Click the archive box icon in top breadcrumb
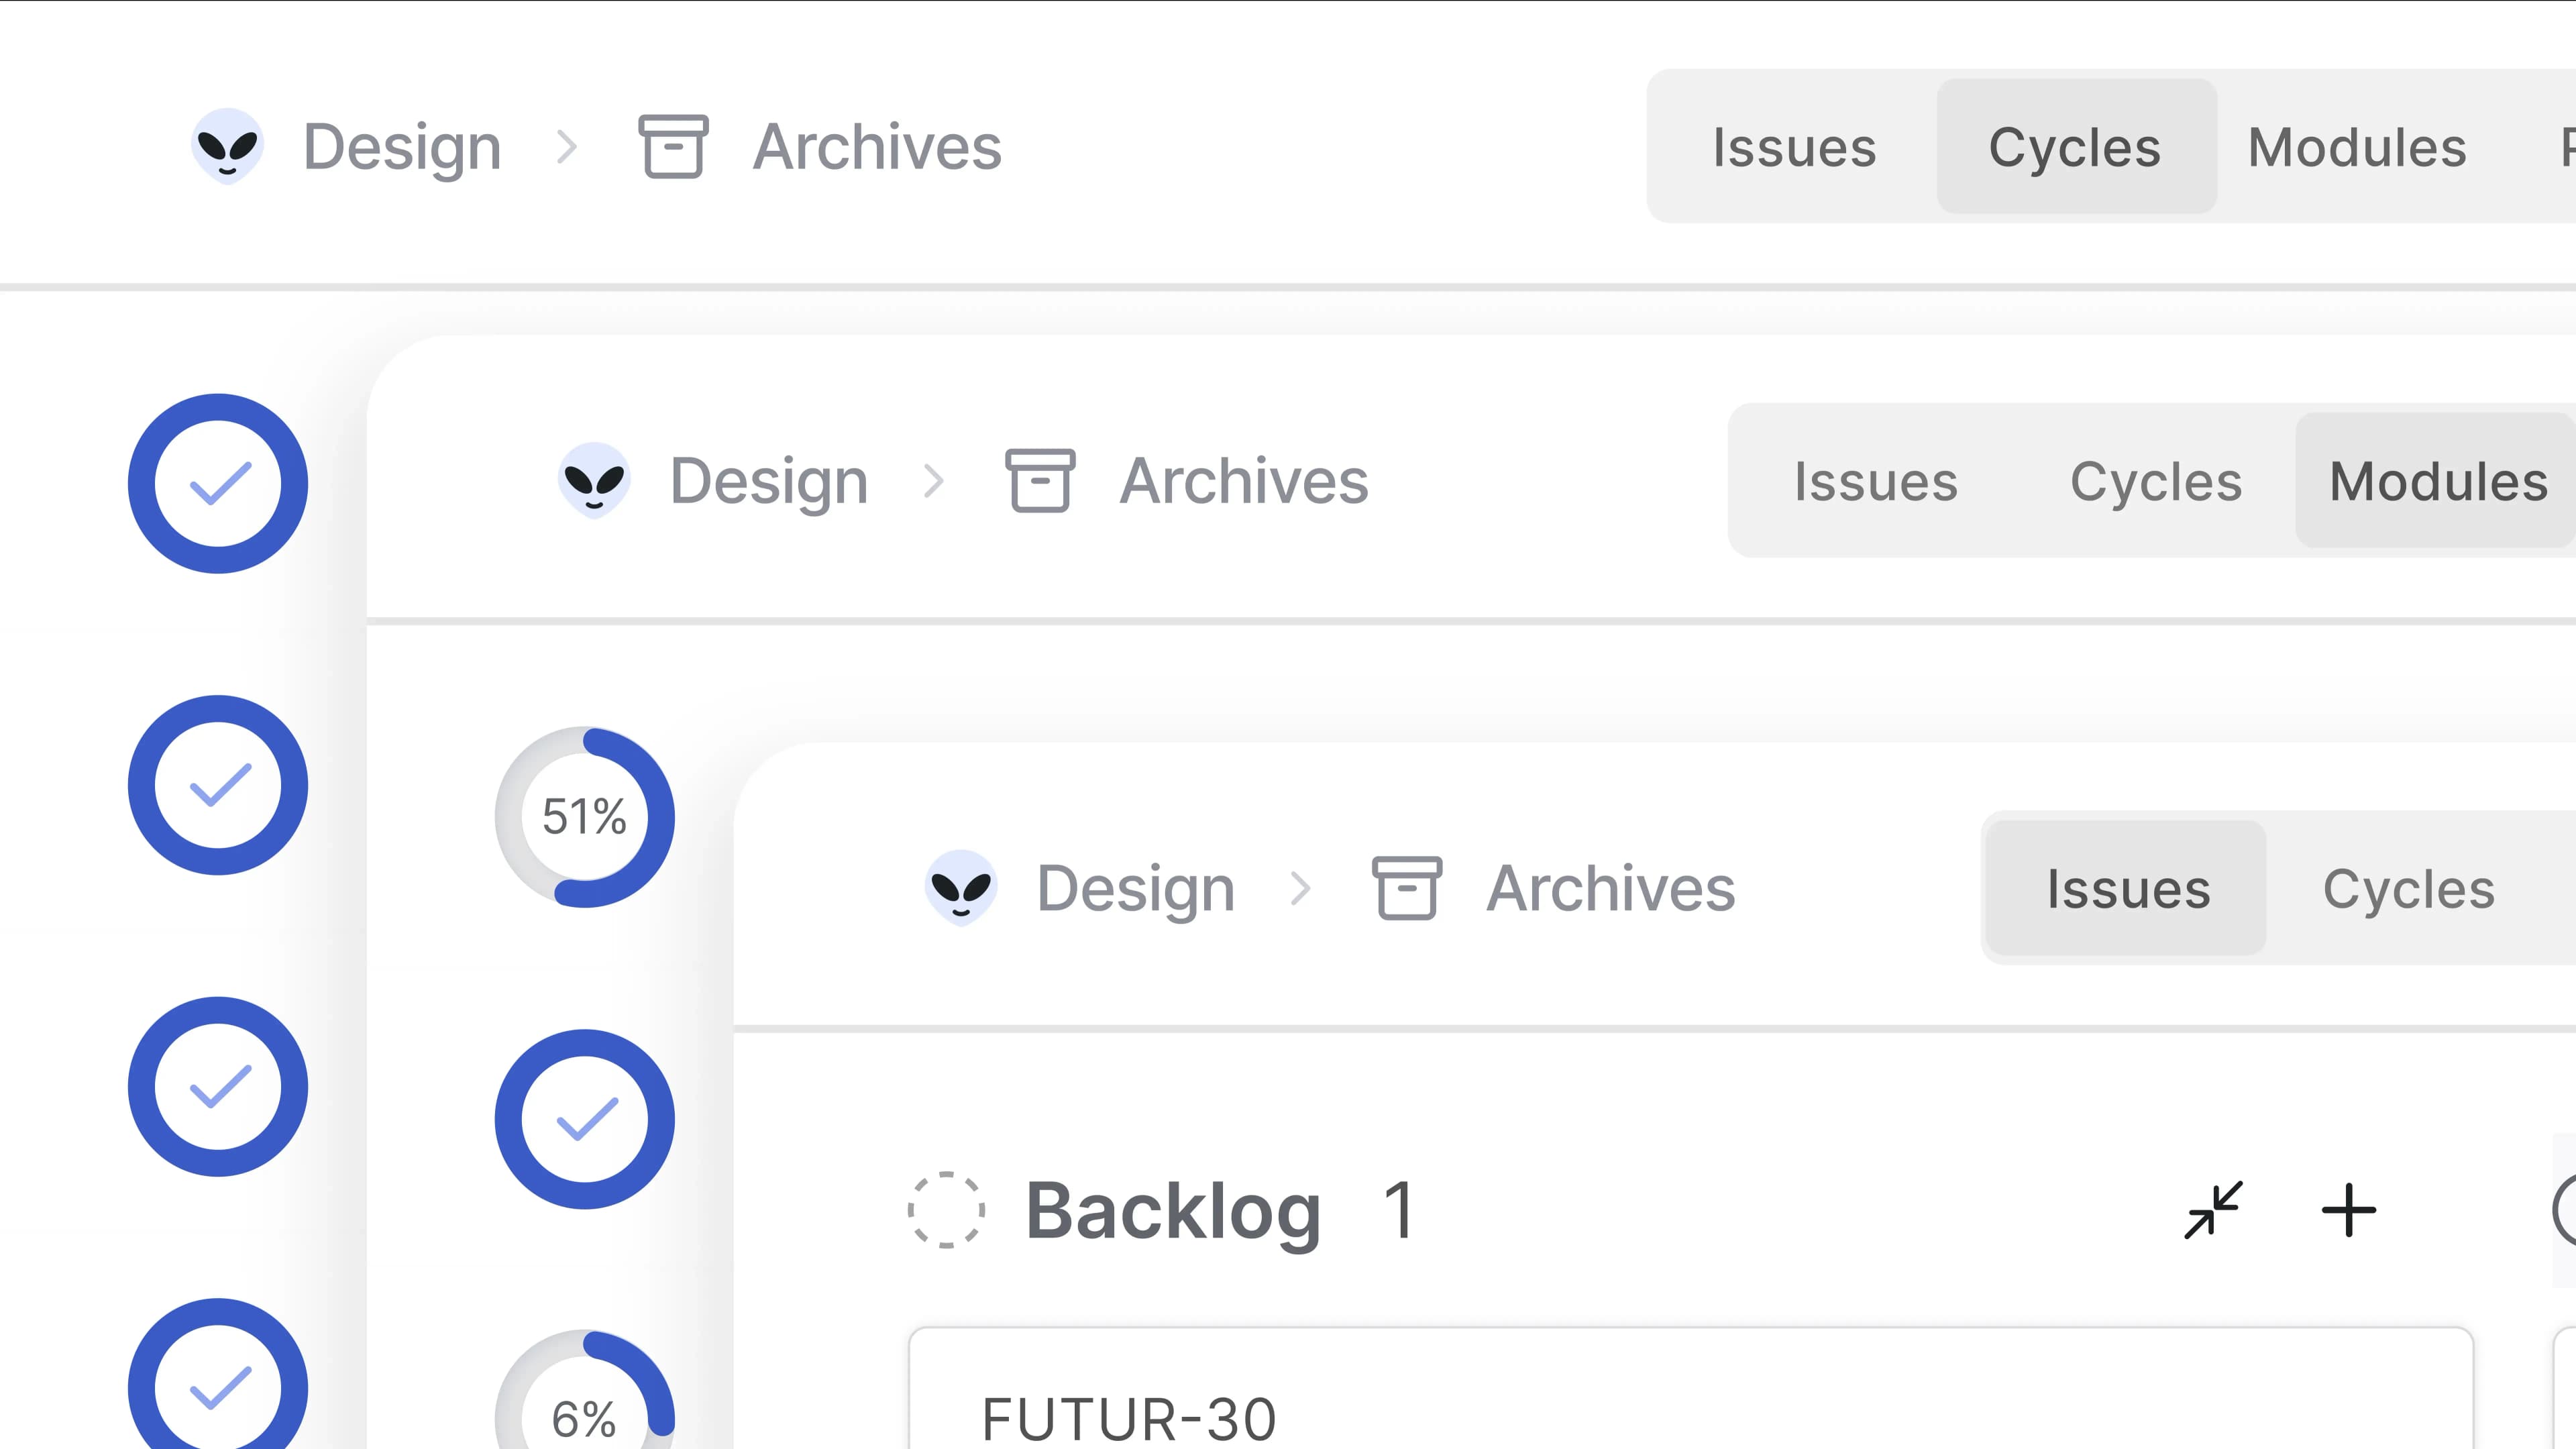 click(x=673, y=147)
